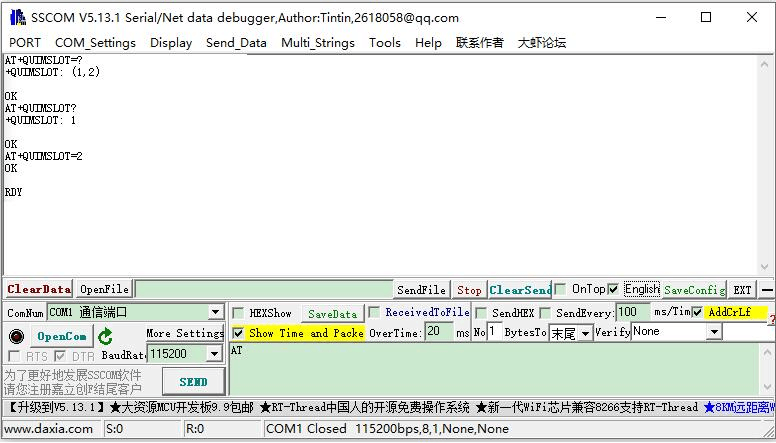
Task: Click the green refresh ports icon
Action: [x=106, y=336]
